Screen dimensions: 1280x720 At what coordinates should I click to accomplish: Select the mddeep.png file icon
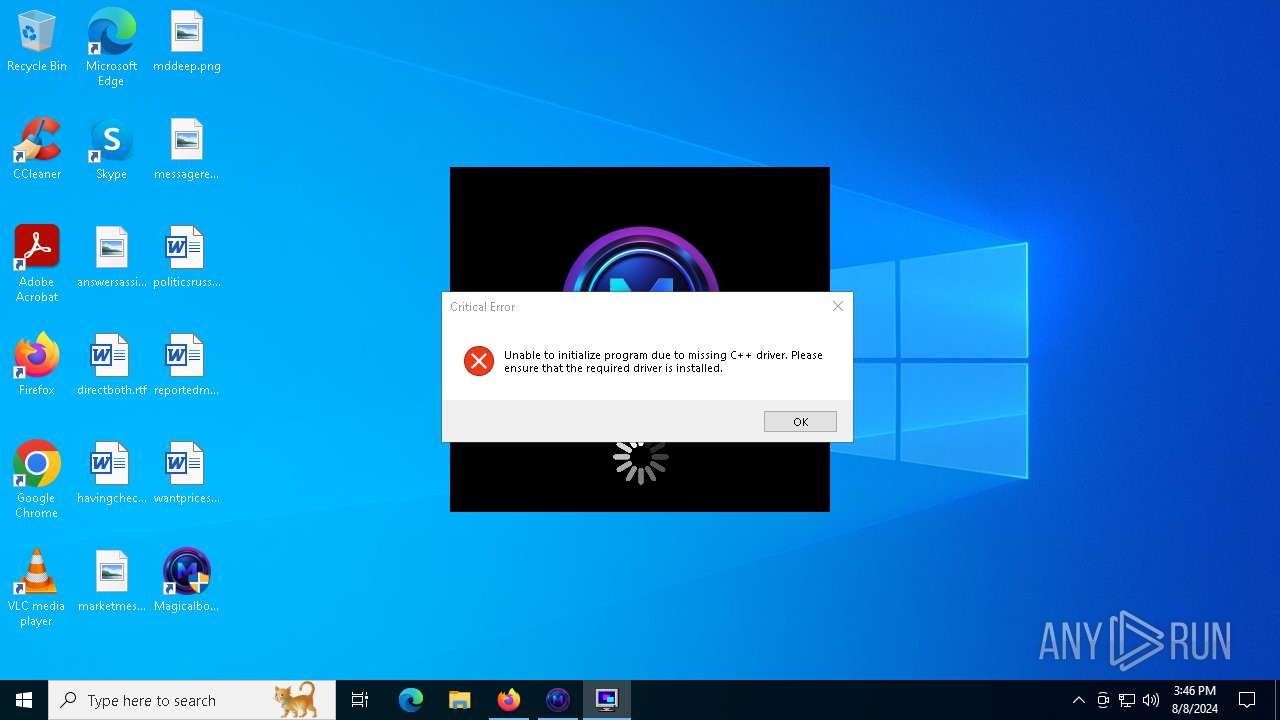187,42
